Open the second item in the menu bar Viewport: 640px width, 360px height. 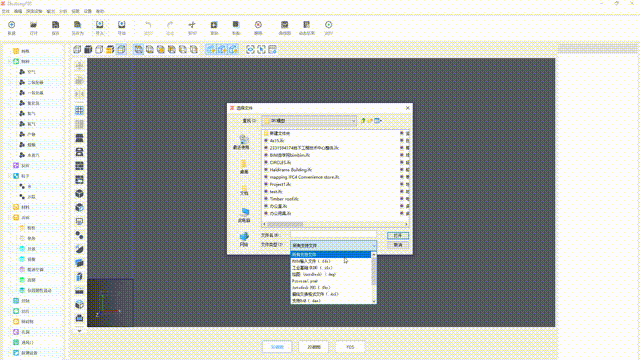(18, 11)
